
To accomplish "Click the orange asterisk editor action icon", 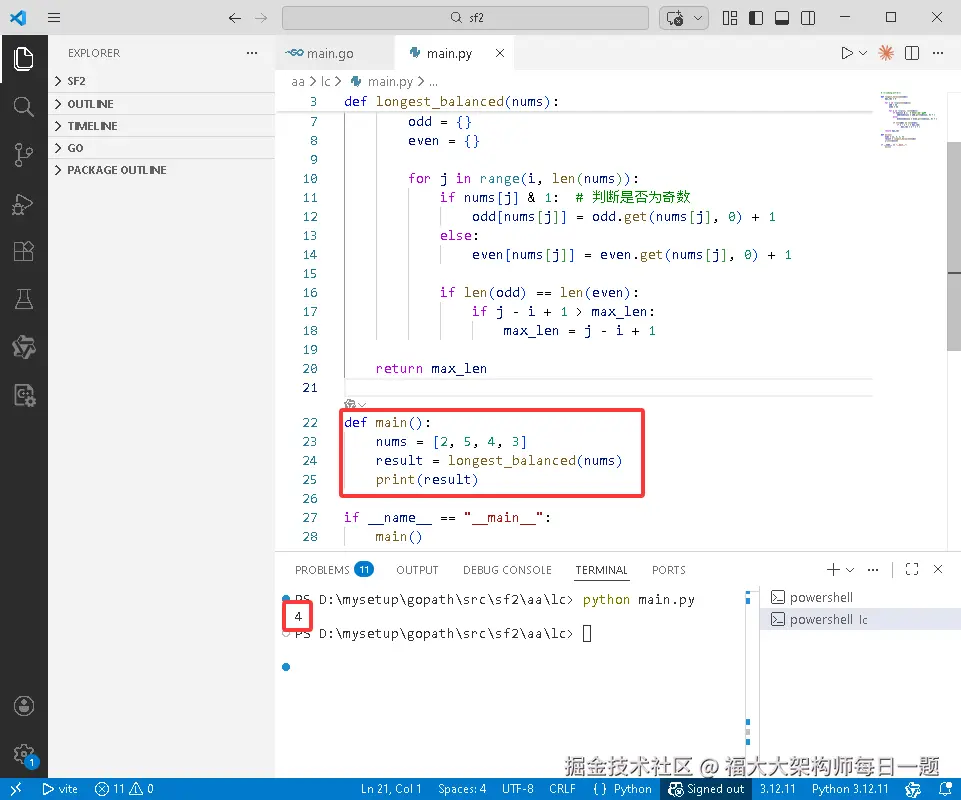I will (x=886, y=53).
